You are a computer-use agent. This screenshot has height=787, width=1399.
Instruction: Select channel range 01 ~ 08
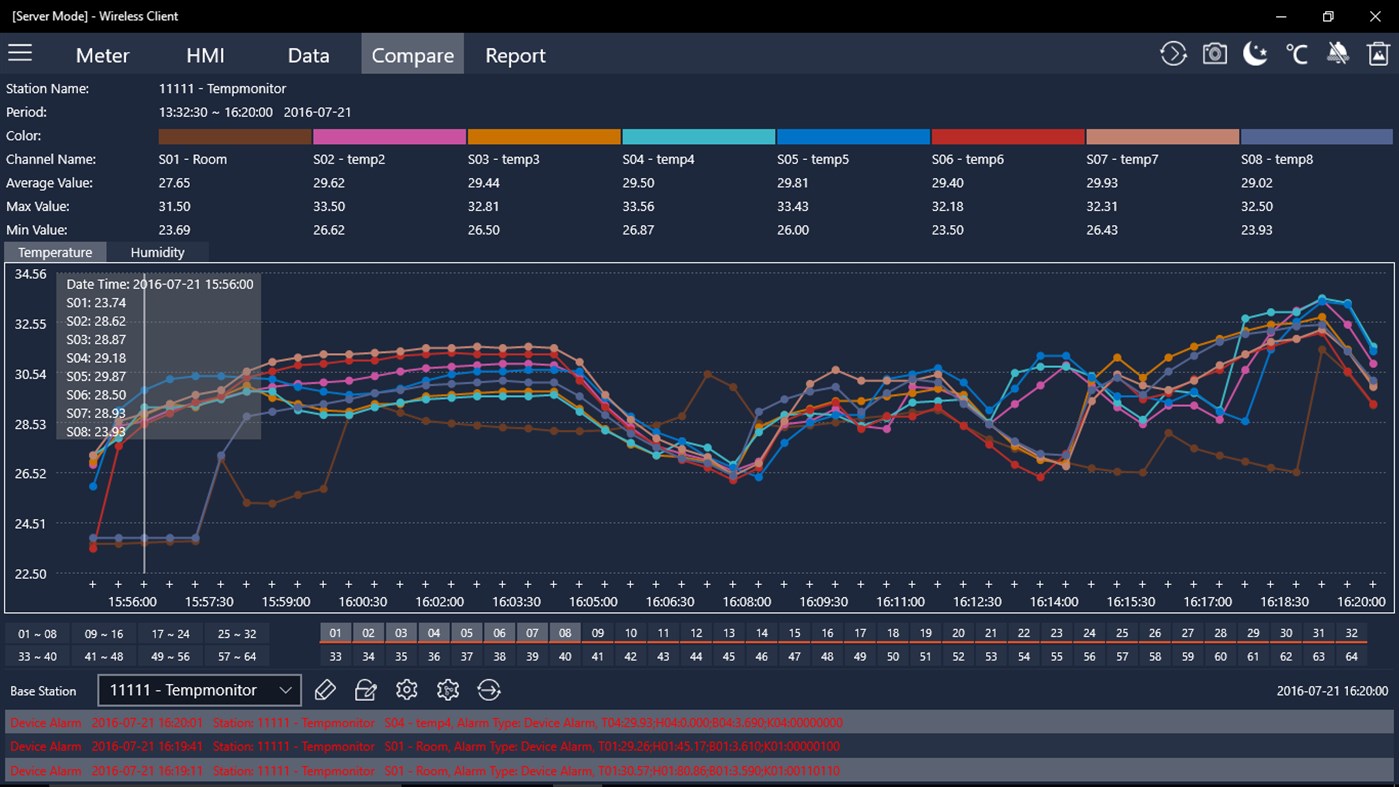(x=37, y=633)
